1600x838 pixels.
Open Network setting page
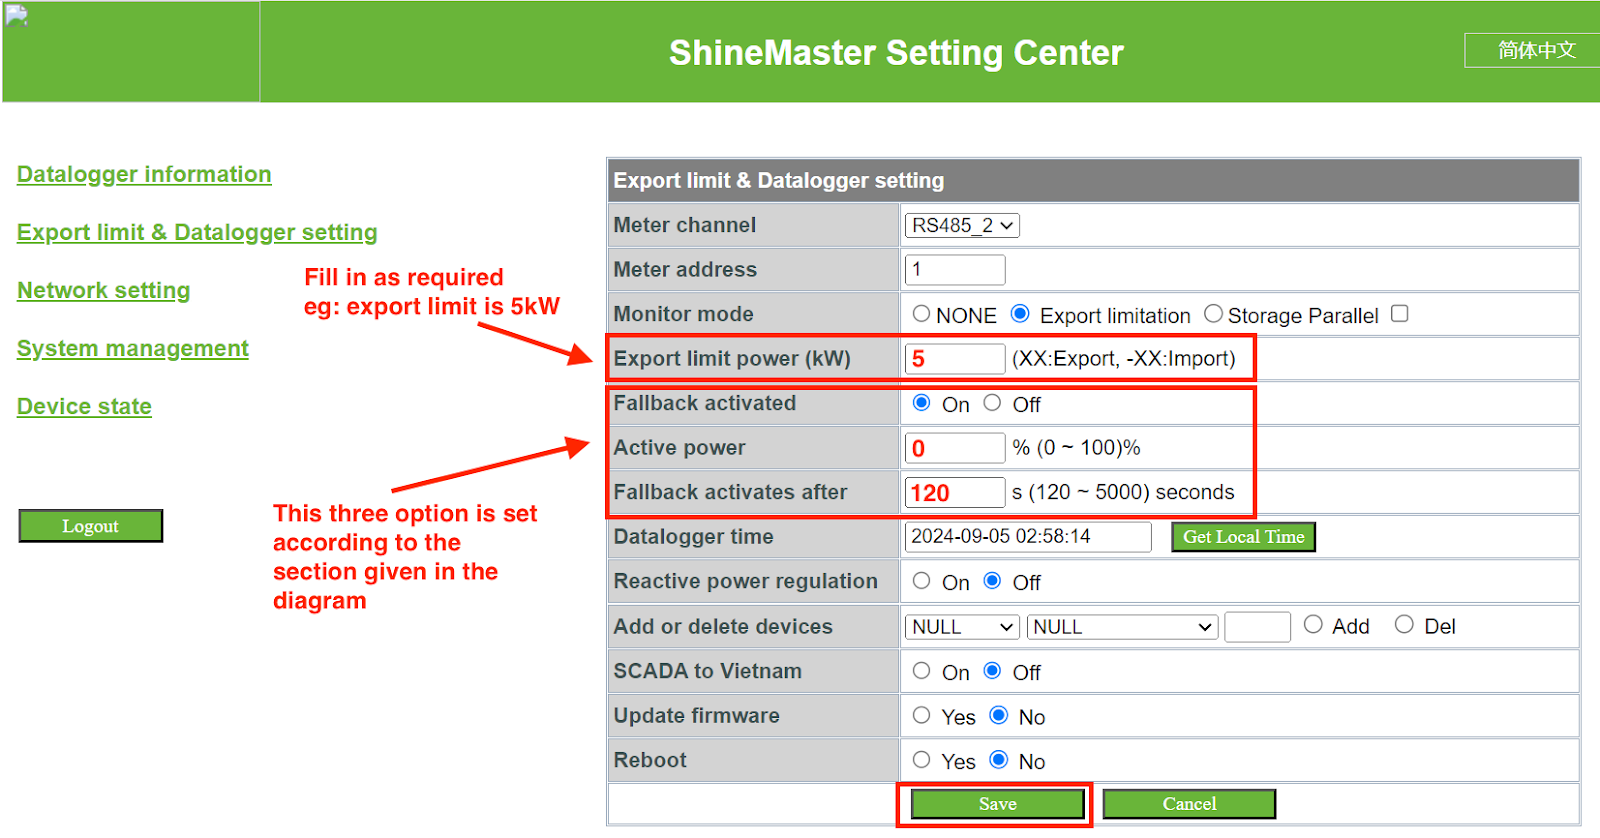click(103, 290)
